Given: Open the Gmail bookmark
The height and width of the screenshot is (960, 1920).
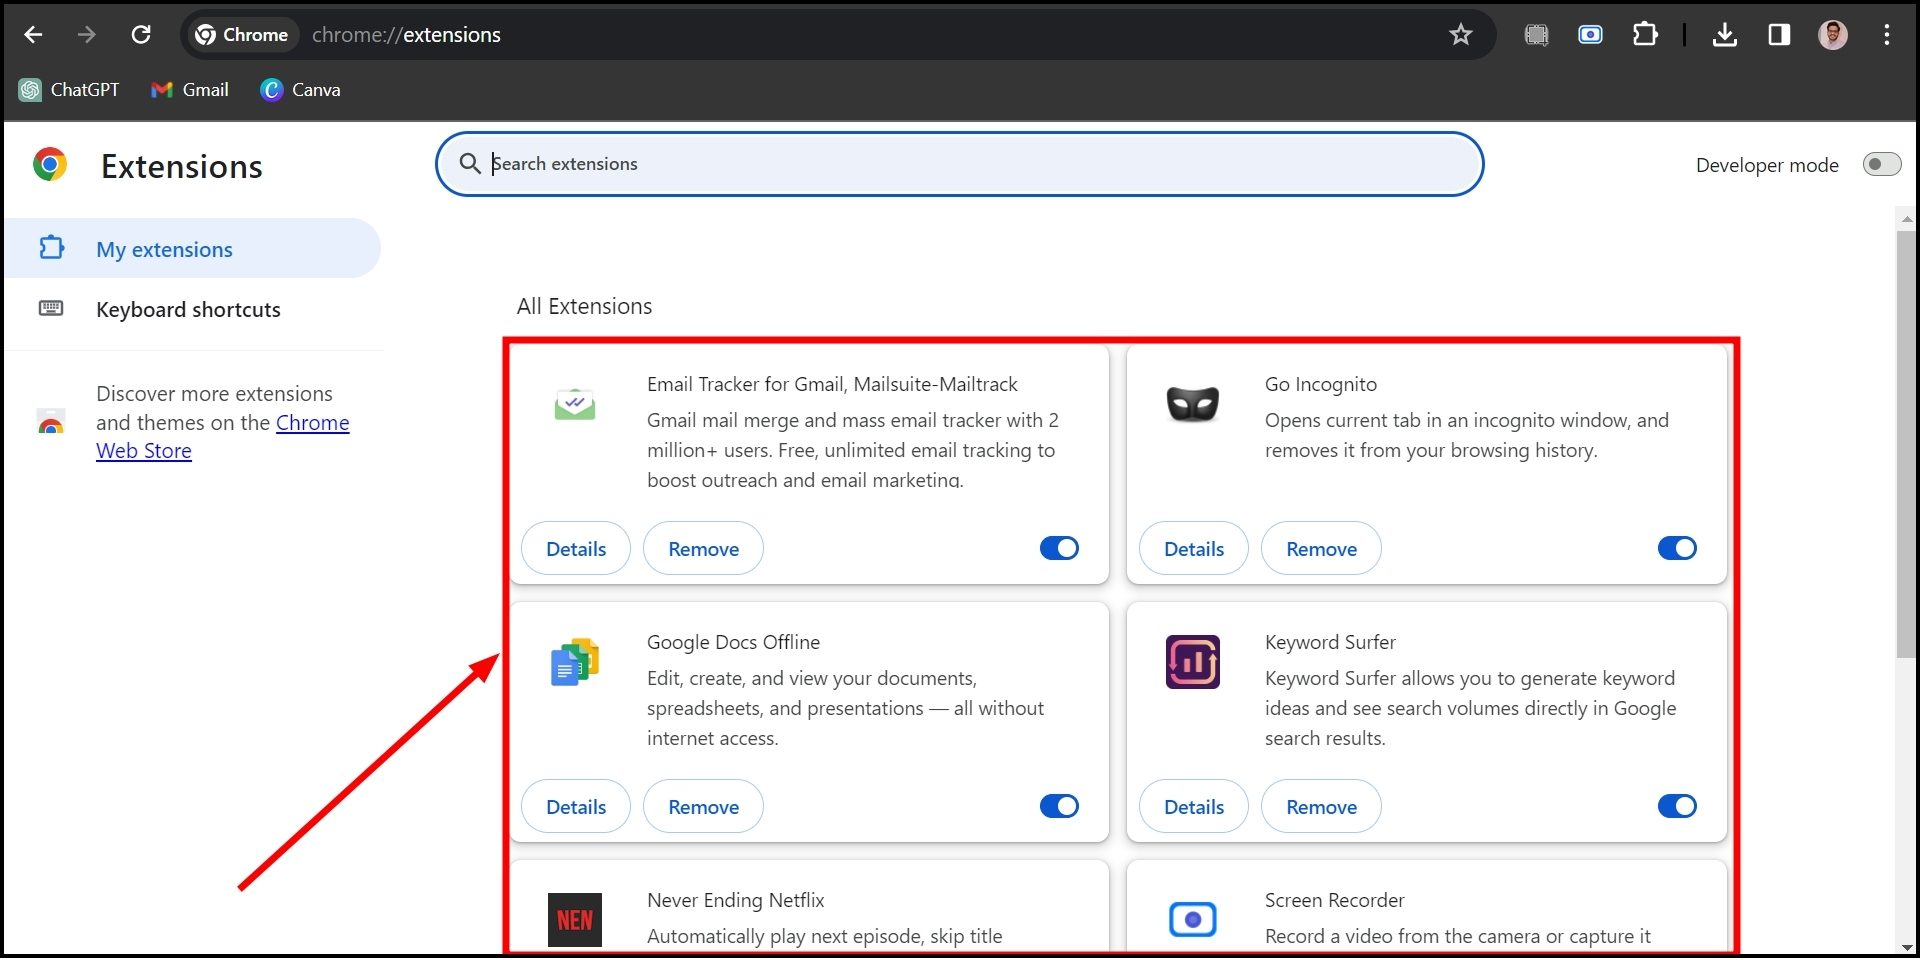Looking at the screenshot, I should click(x=190, y=90).
